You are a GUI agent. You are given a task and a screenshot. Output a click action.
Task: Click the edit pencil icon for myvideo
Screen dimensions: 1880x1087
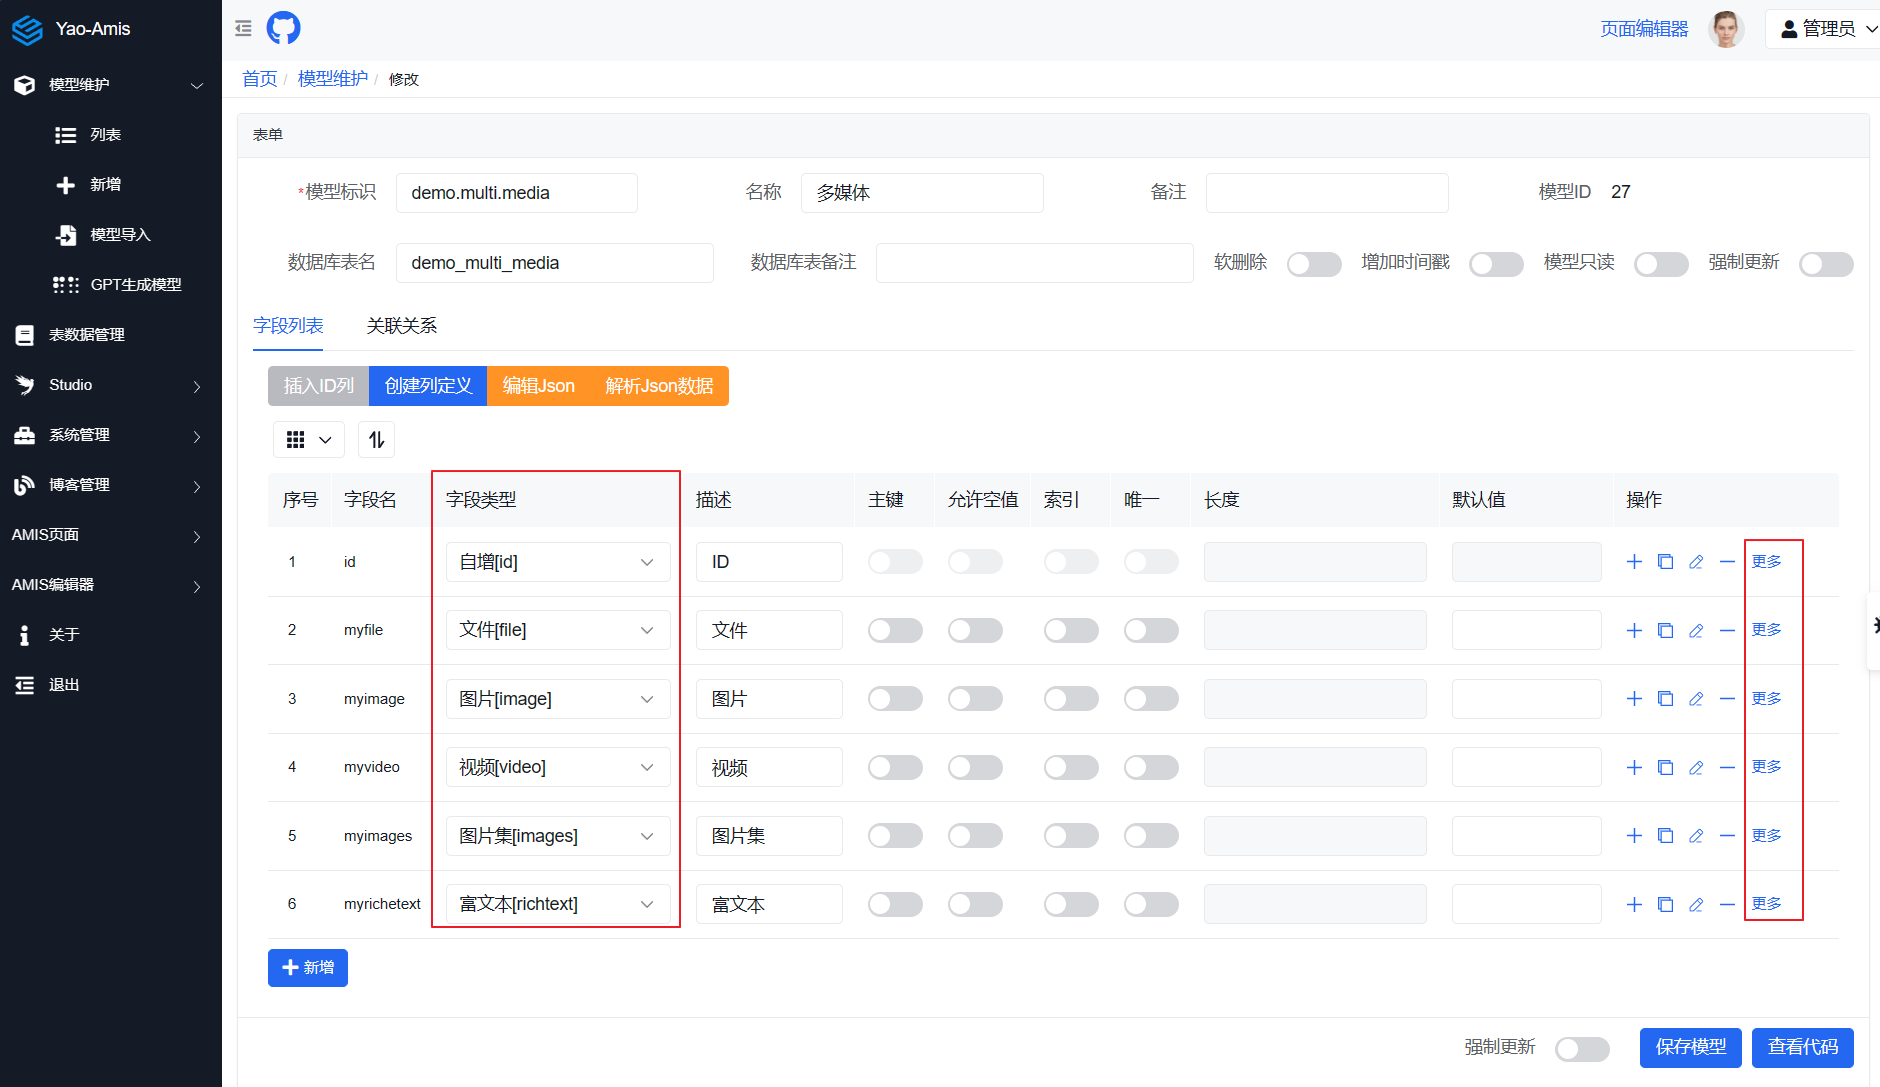(x=1696, y=767)
